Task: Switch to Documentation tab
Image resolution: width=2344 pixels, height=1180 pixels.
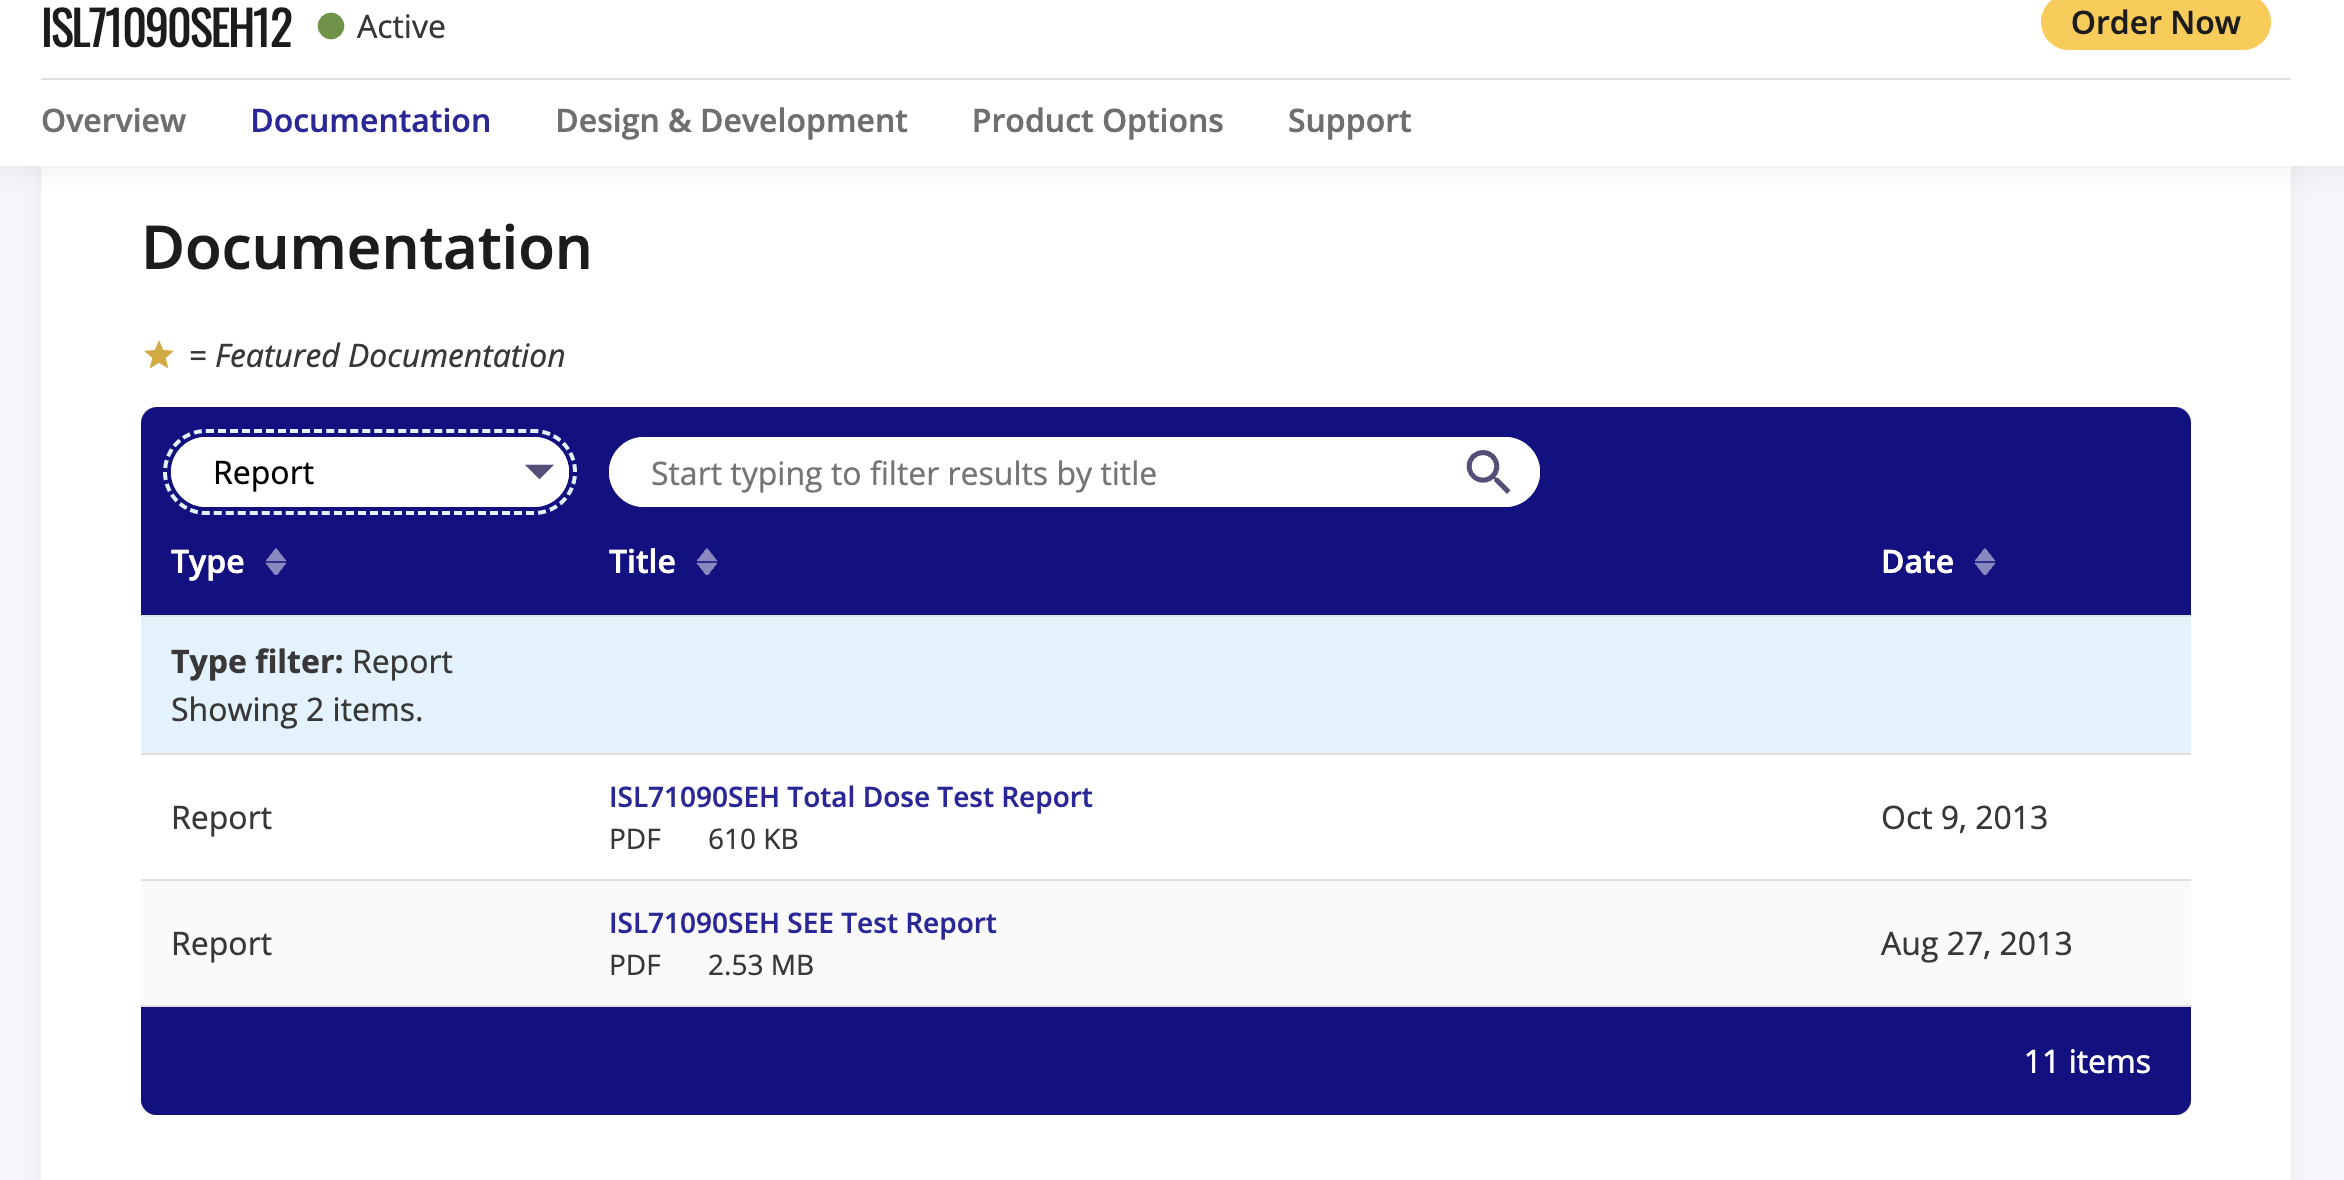Action: point(370,121)
